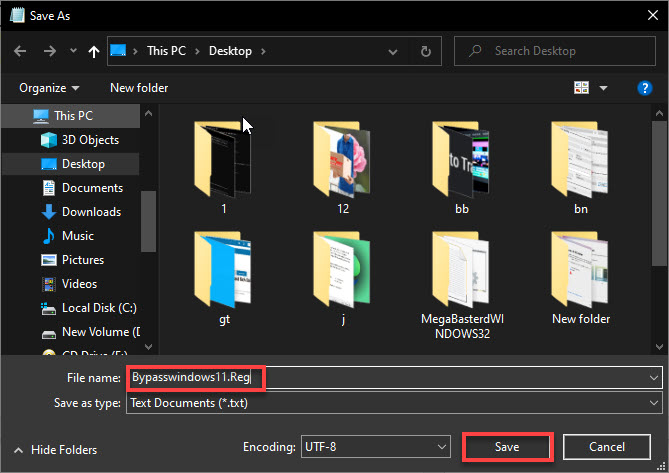Click the Back navigation arrow
Screen dimensions: 669x473
point(20,52)
